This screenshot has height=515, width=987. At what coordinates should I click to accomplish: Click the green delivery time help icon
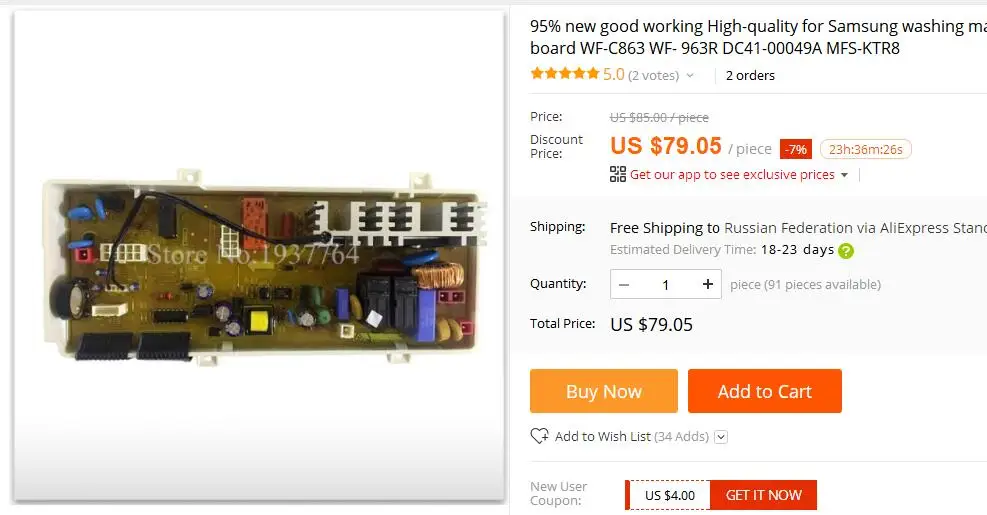click(846, 251)
